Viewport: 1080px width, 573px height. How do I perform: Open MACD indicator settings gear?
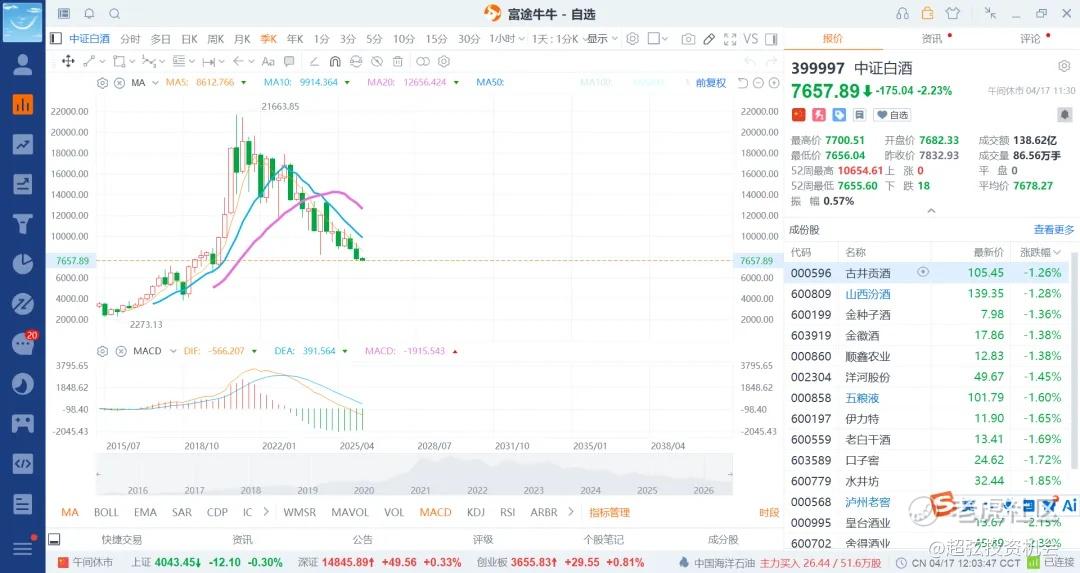103,351
